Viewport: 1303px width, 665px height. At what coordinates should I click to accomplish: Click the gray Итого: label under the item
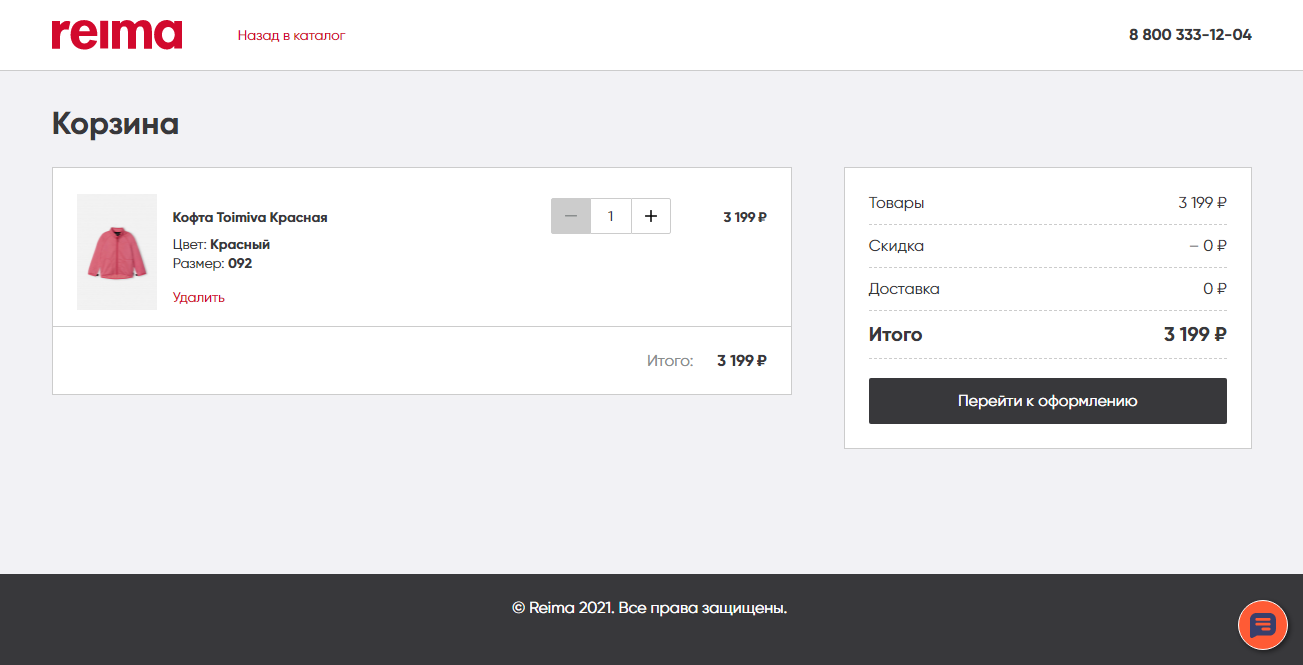pos(670,361)
